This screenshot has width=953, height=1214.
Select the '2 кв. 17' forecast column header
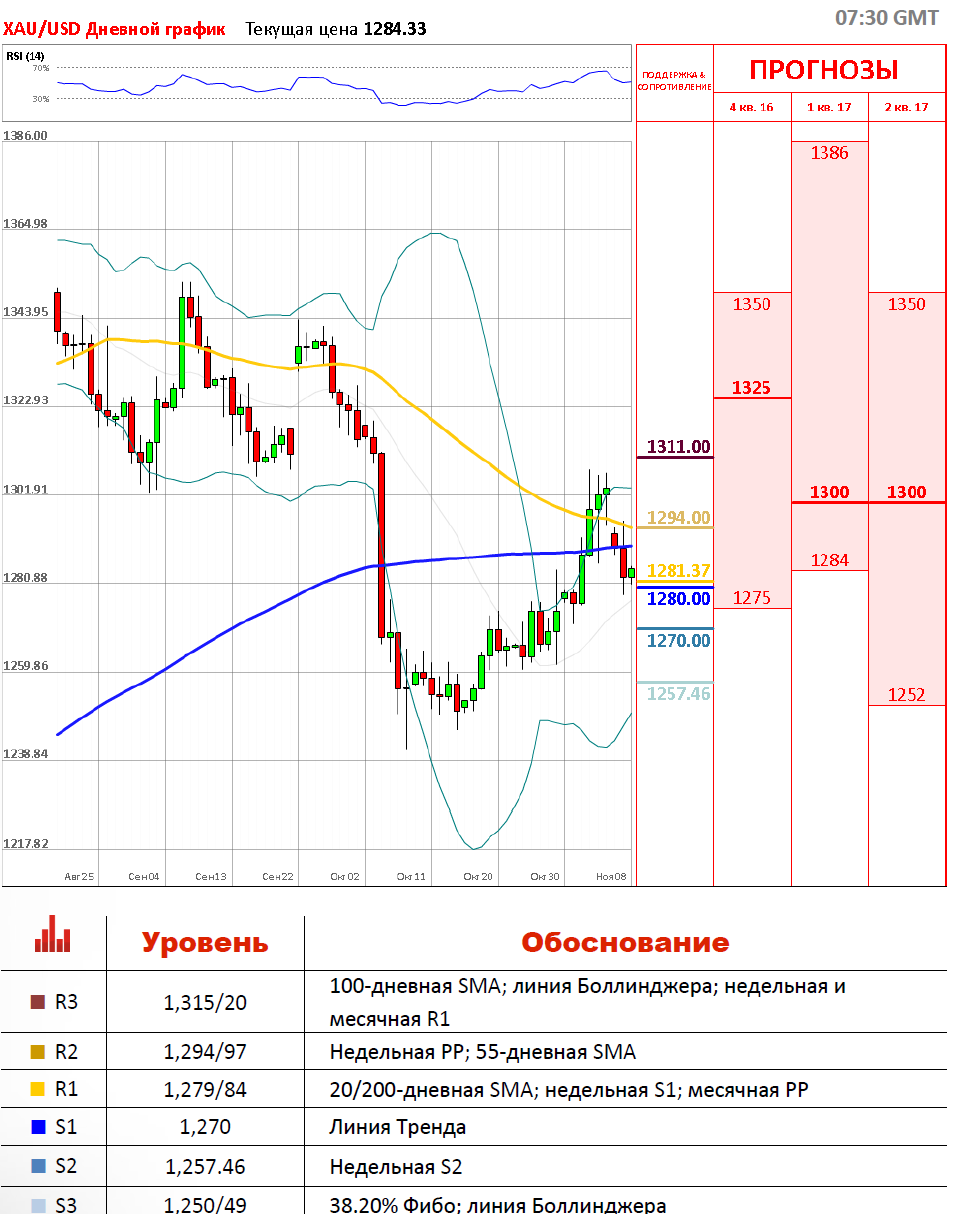(907, 107)
